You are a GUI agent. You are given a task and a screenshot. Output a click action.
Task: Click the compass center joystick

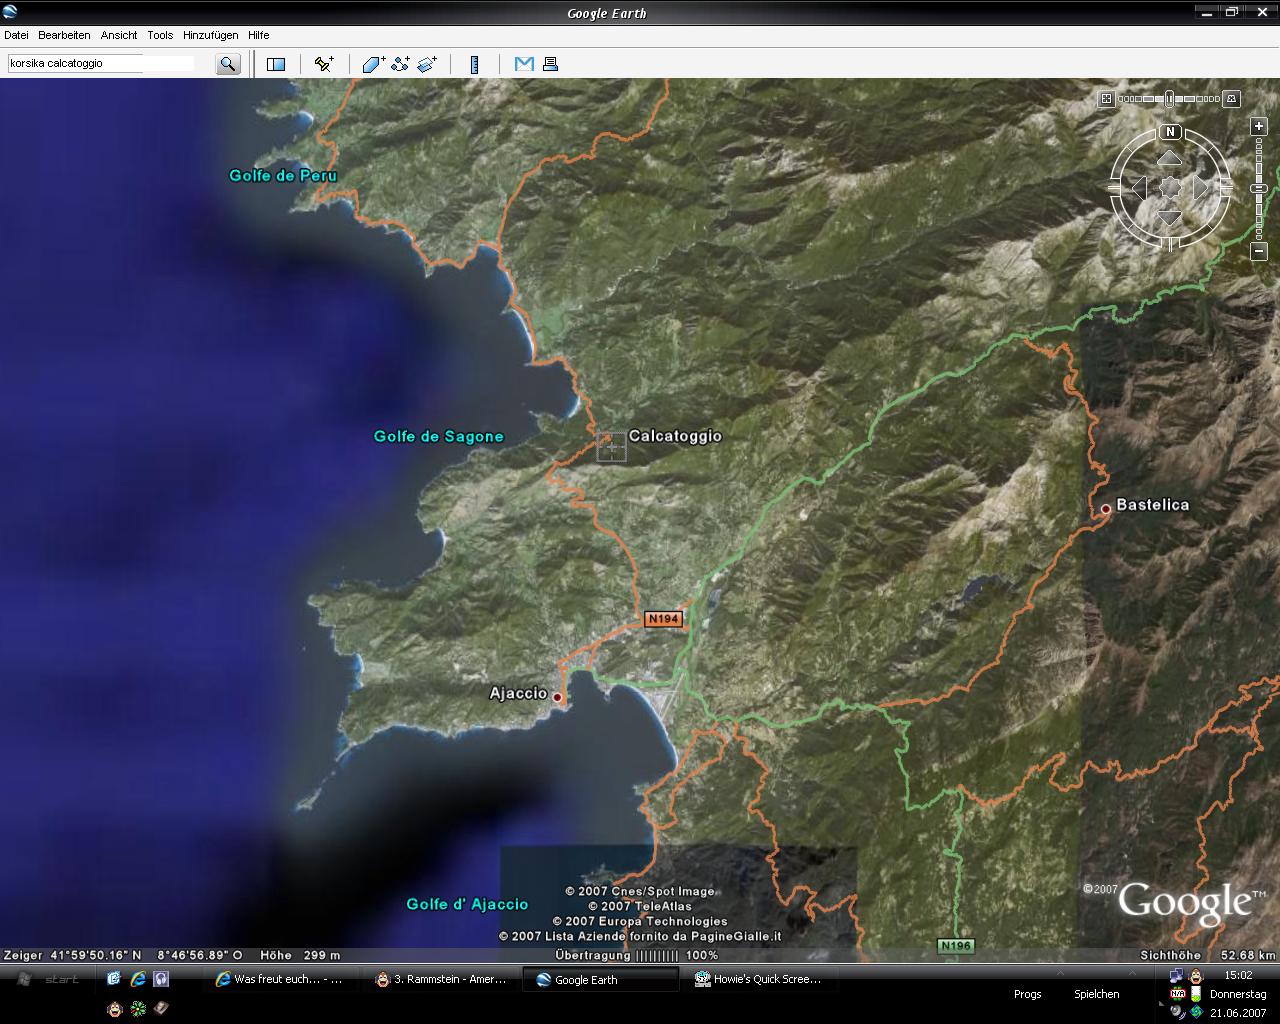(x=1170, y=188)
